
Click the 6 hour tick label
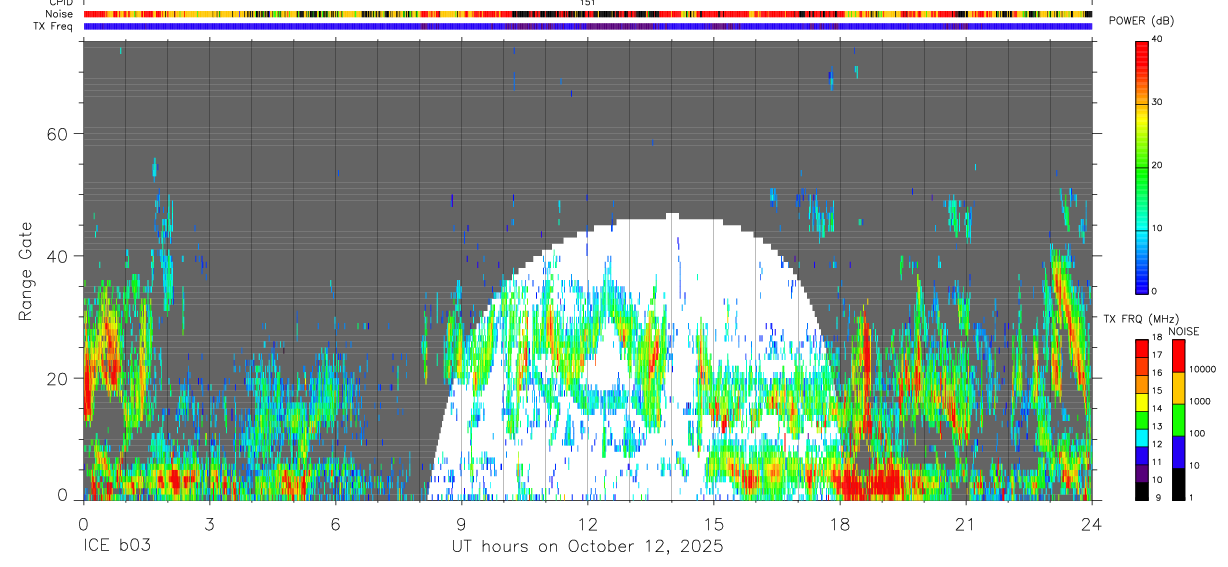click(335, 523)
